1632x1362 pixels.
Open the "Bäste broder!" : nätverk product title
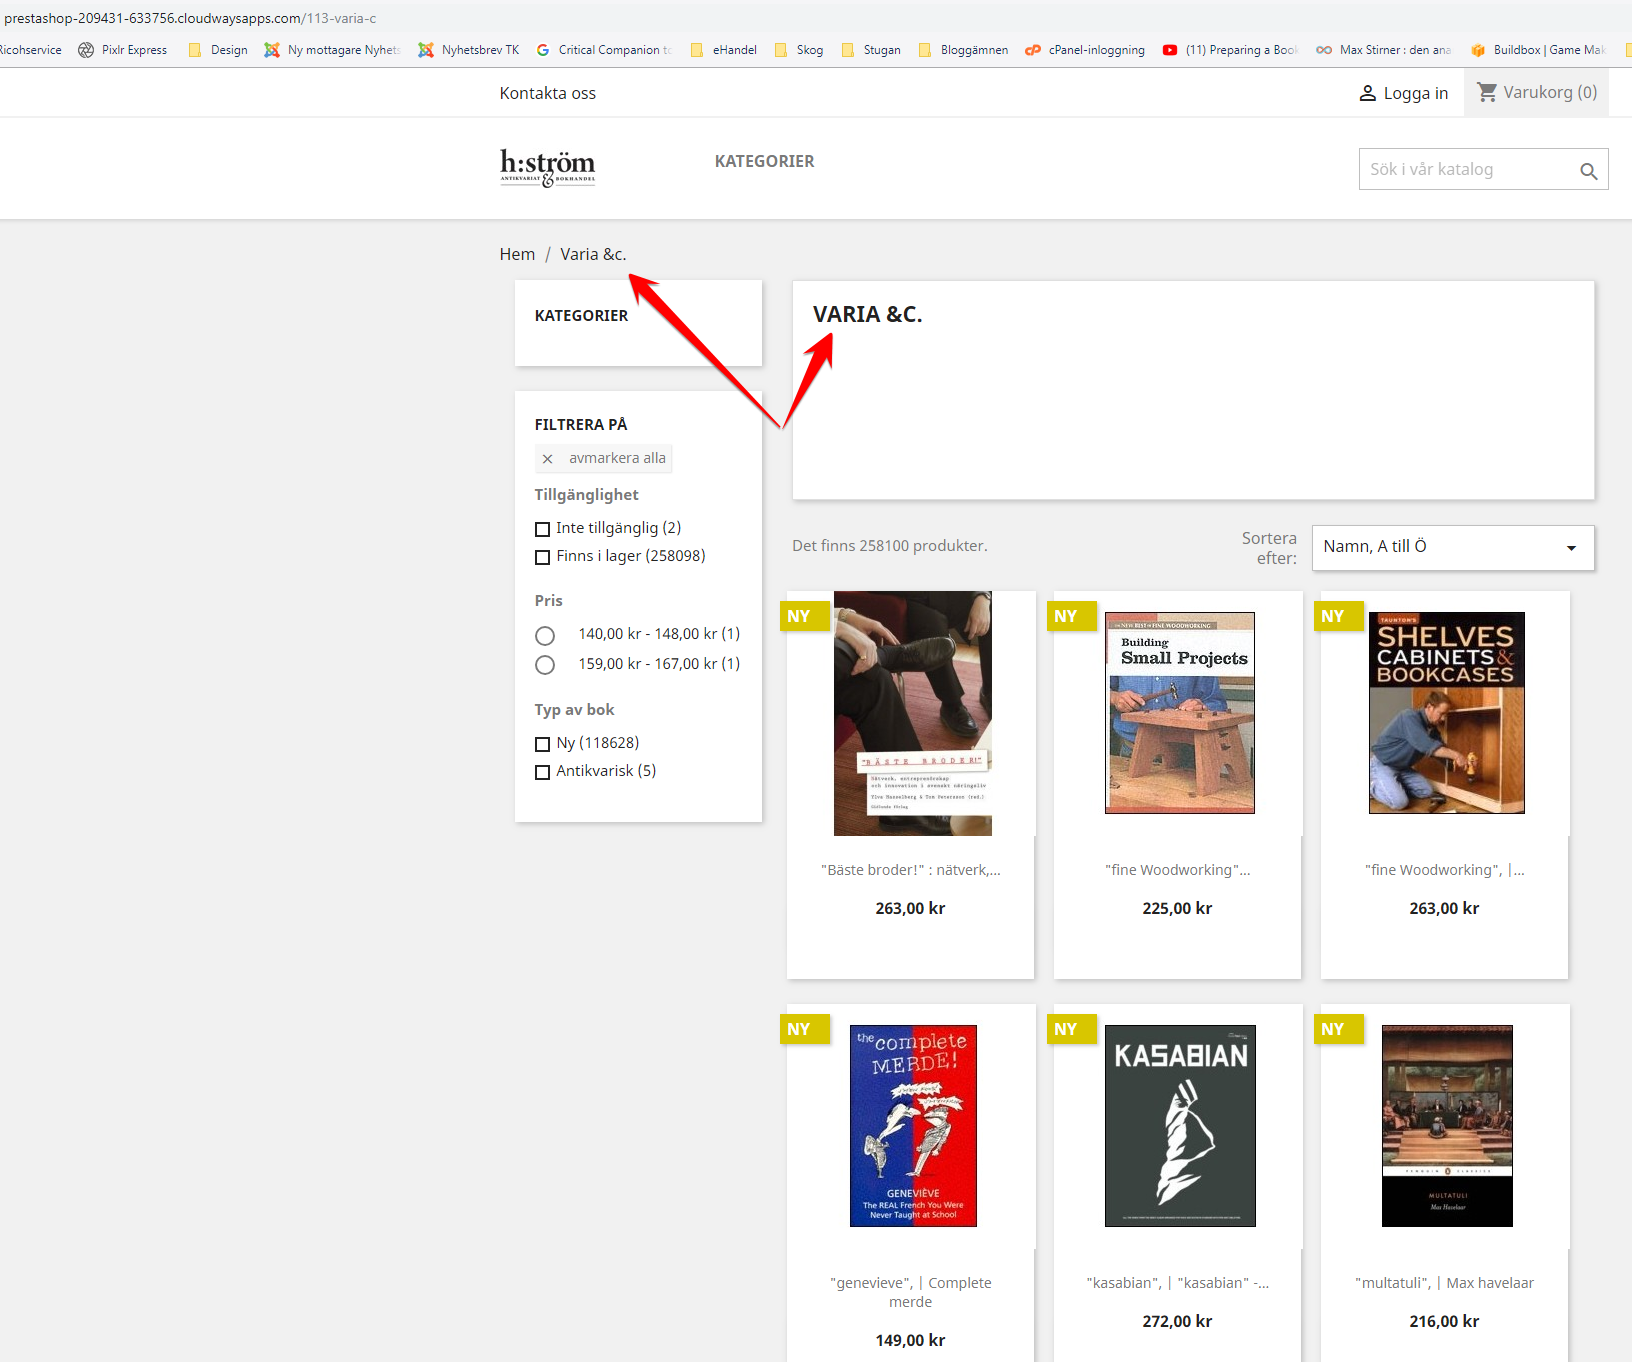pyautogui.click(x=911, y=870)
